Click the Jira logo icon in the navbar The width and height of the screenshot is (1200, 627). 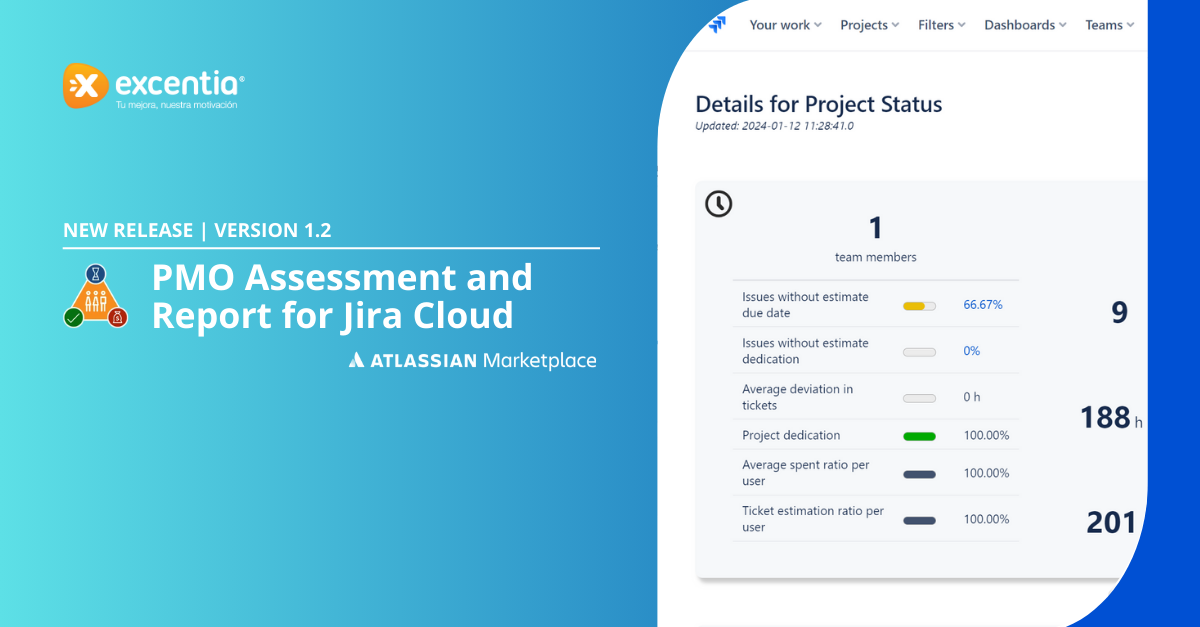(717, 25)
